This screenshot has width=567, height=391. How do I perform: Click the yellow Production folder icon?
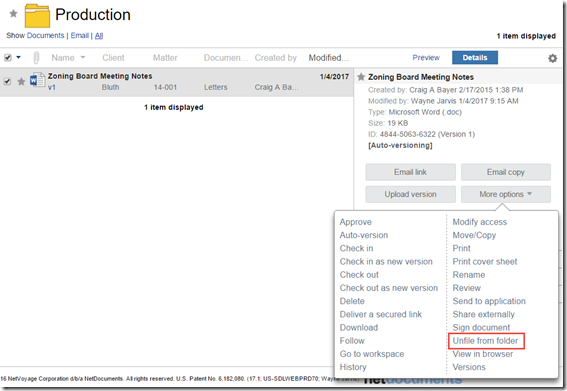point(37,16)
